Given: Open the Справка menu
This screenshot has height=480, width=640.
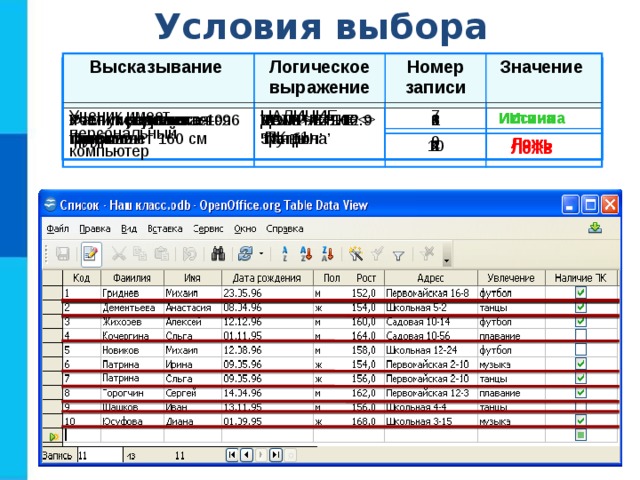Looking at the screenshot, I should 284,229.
